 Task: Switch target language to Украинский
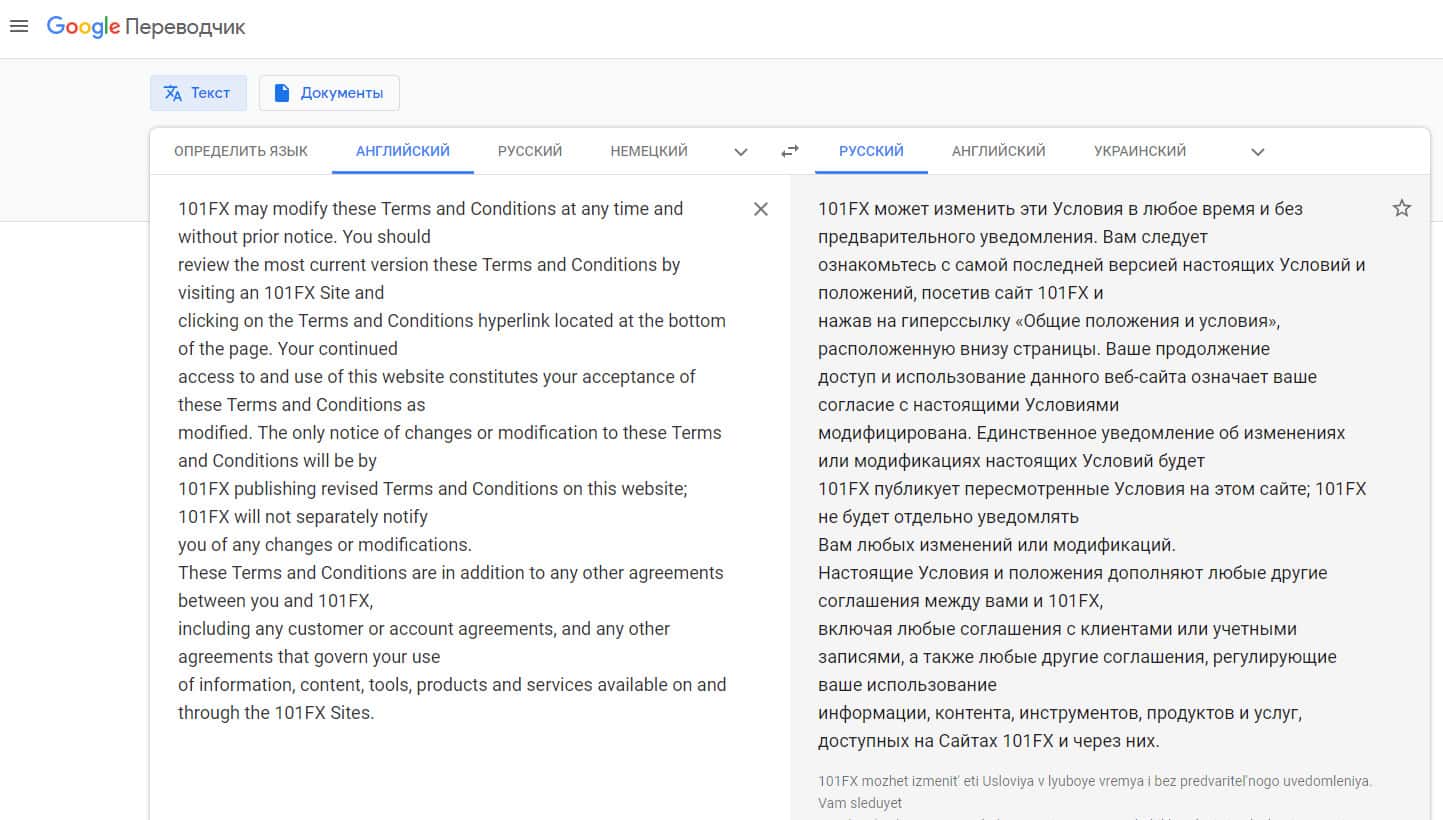[1140, 151]
